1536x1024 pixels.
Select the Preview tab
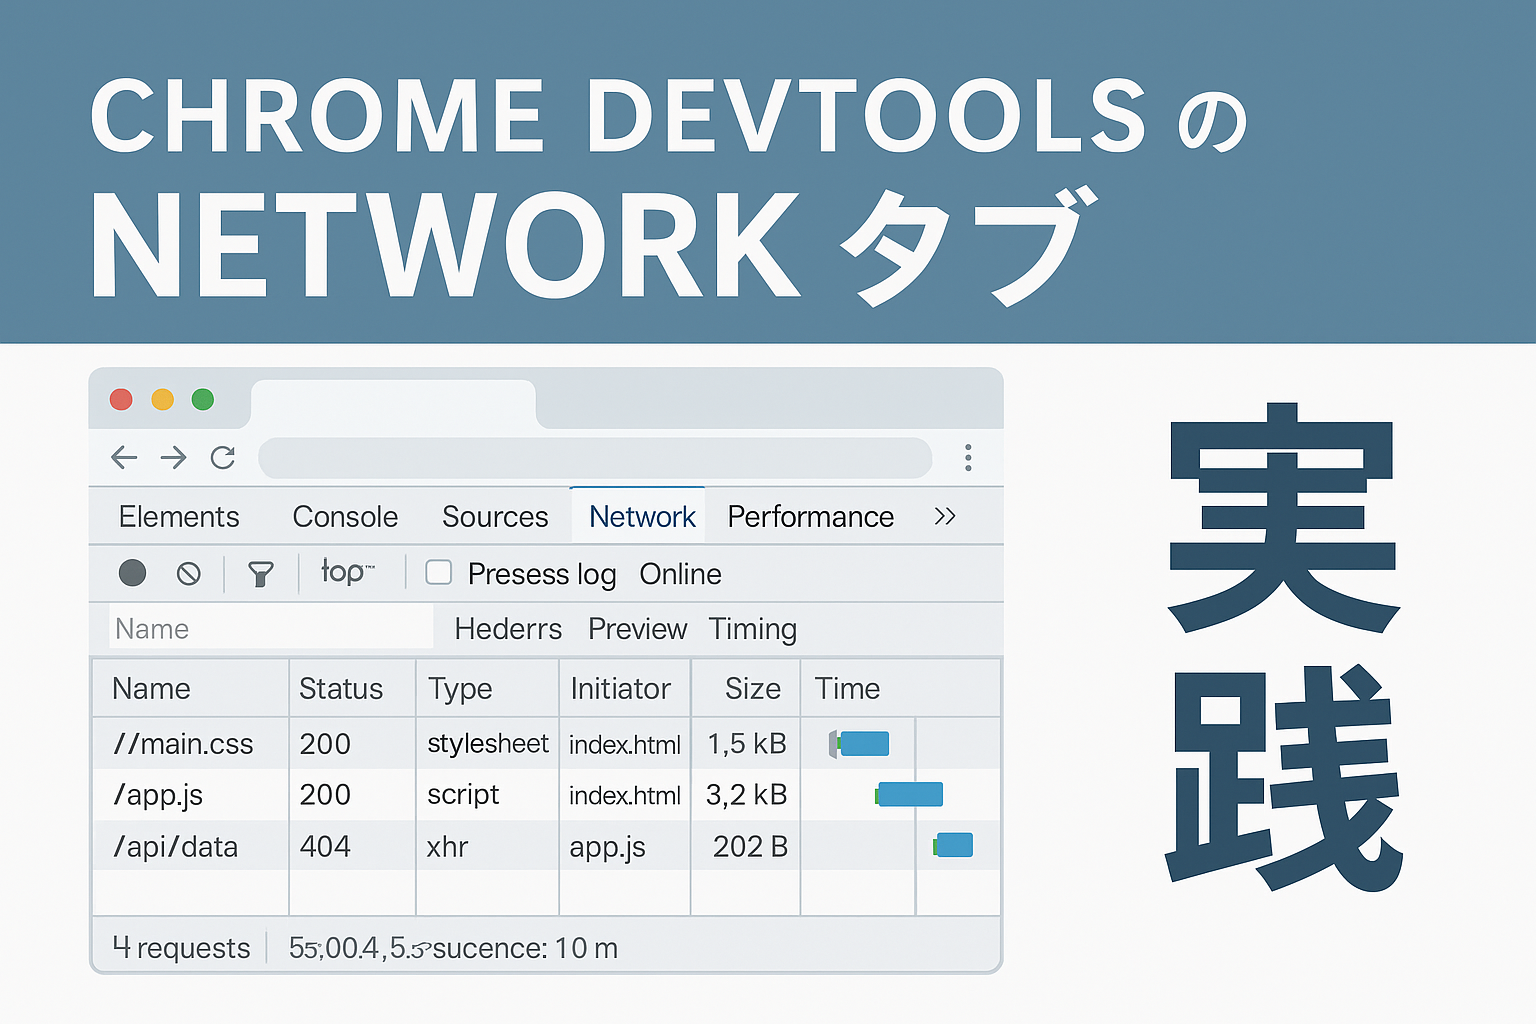pos(637,629)
